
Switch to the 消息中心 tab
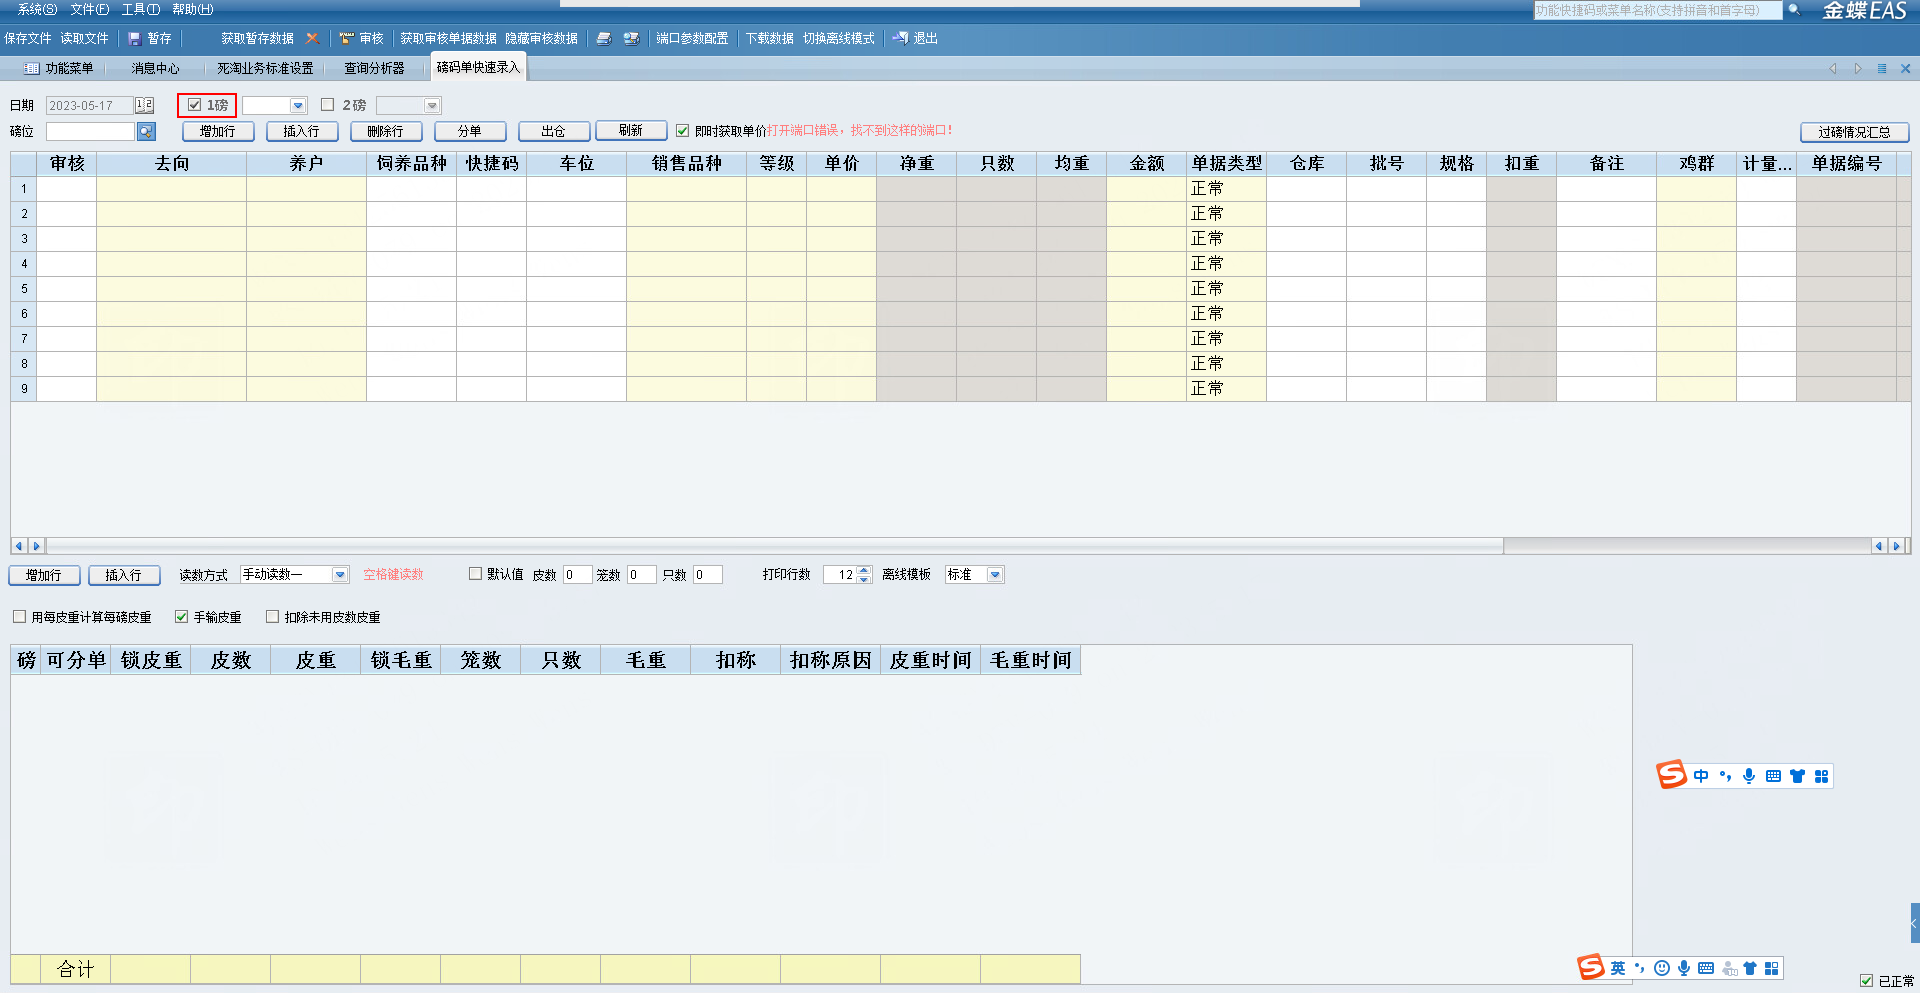coord(155,69)
